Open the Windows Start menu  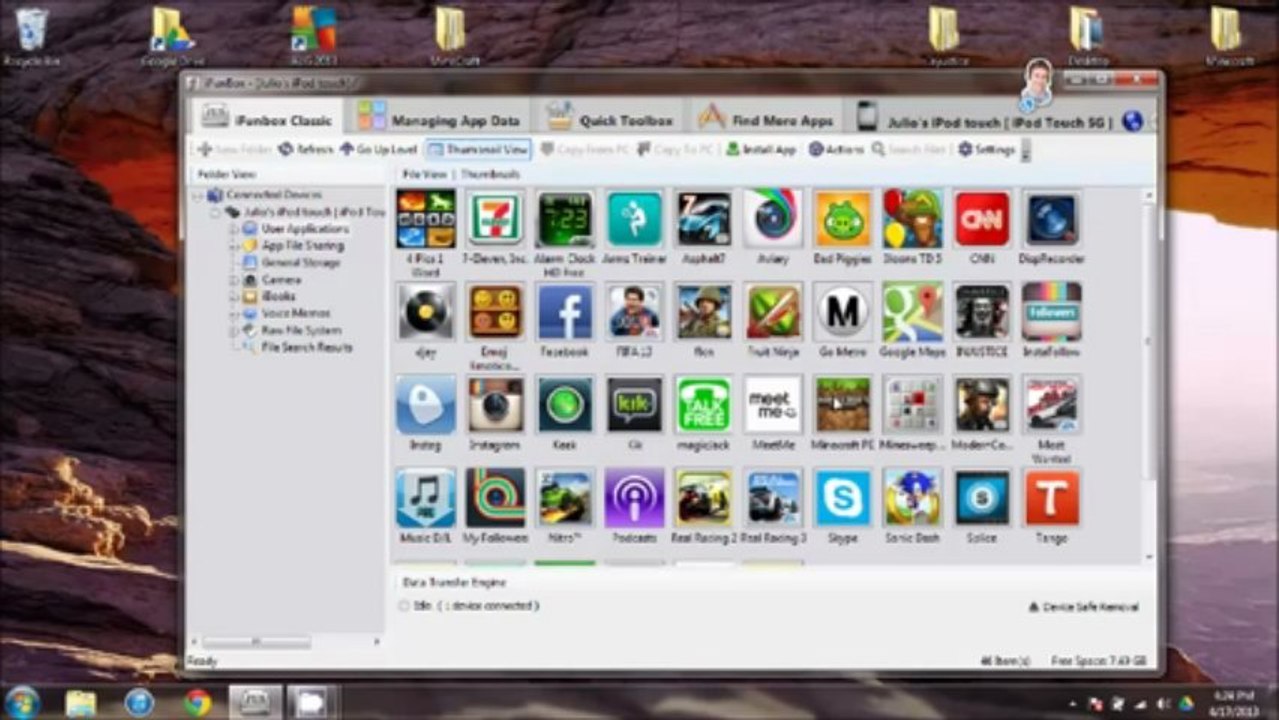[x=22, y=701]
